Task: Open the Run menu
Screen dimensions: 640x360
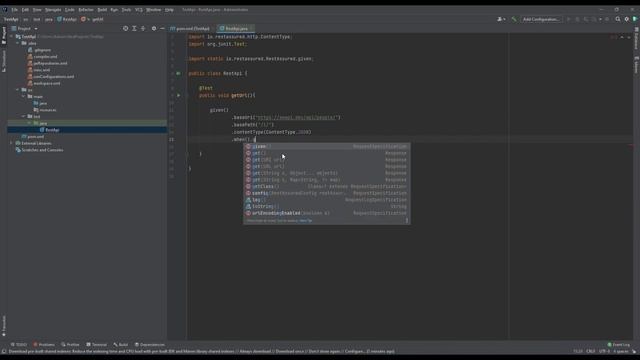Action: 114,9
